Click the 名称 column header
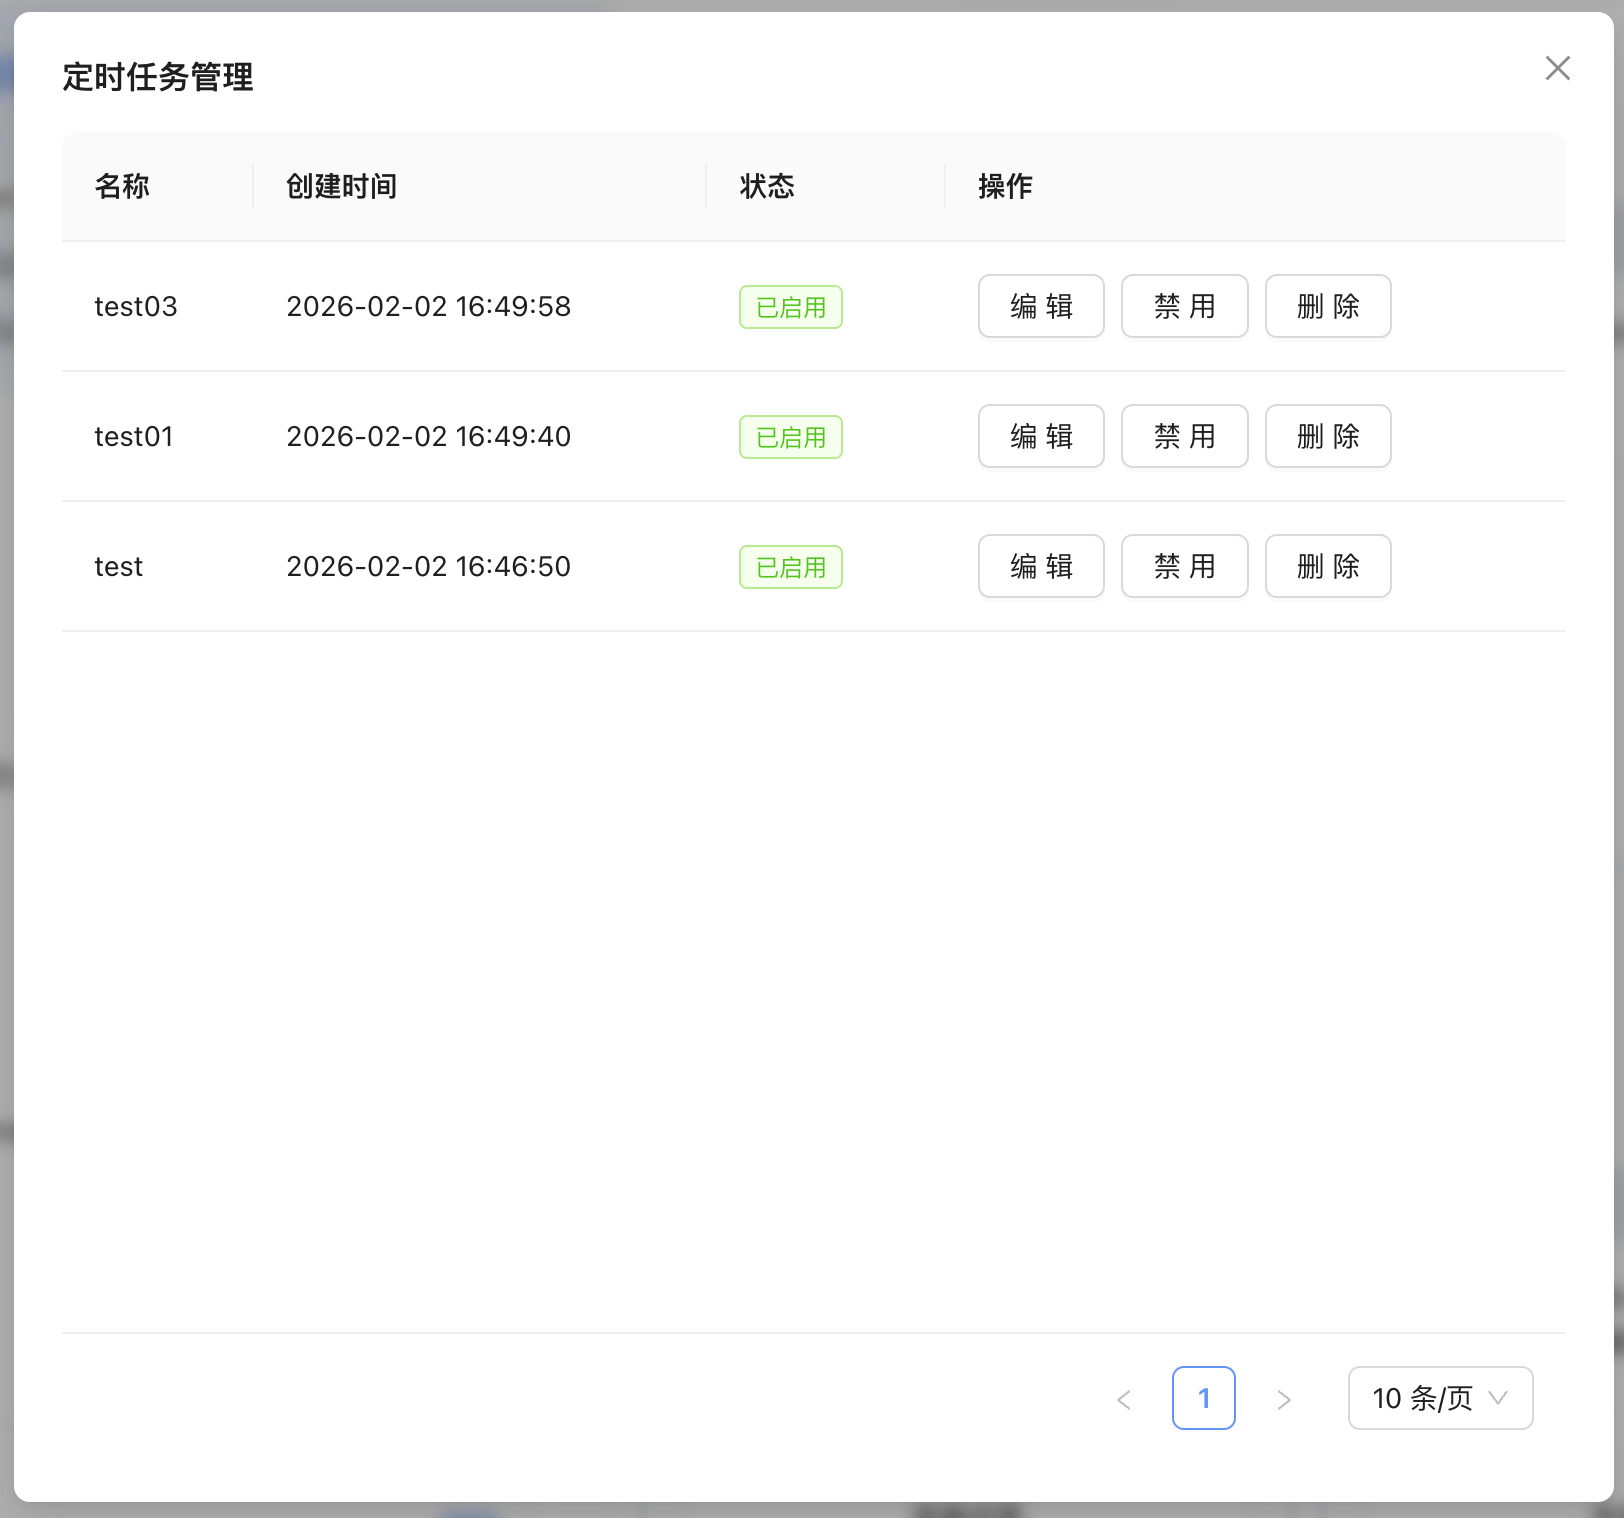The width and height of the screenshot is (1624, 1518). tap(122, 187)
